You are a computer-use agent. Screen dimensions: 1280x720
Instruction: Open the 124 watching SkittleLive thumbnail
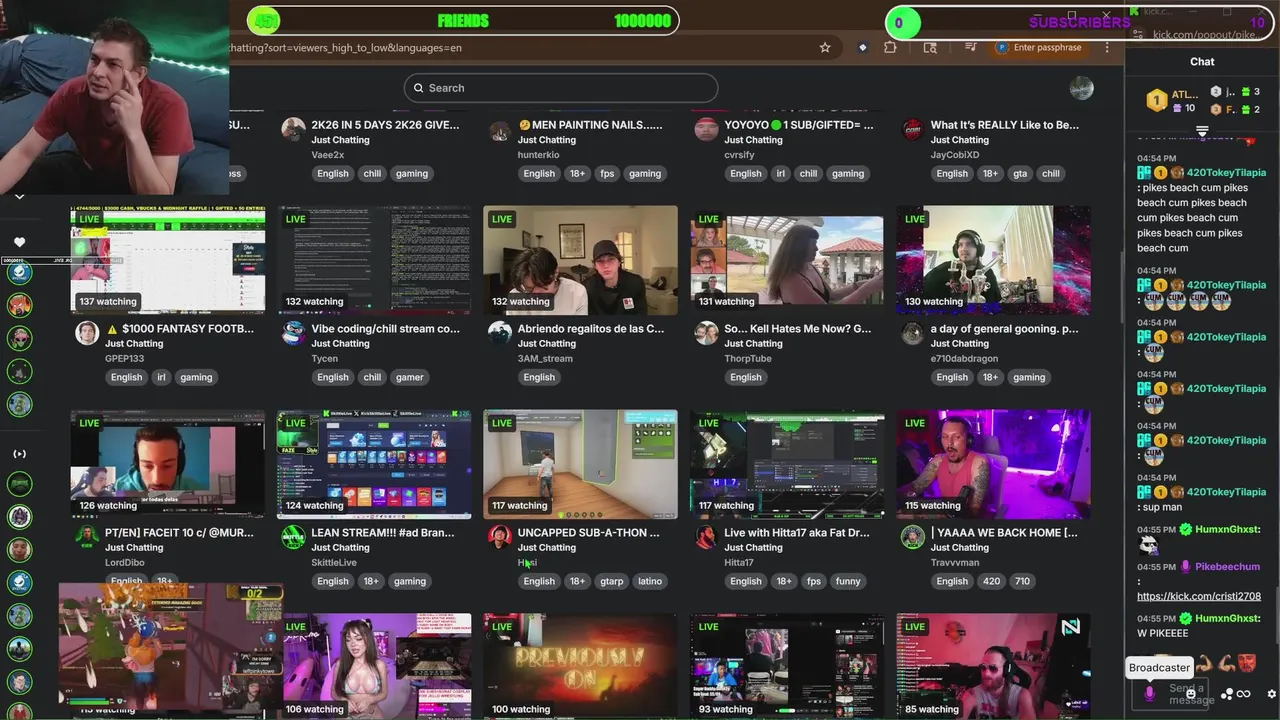(374, 464)
